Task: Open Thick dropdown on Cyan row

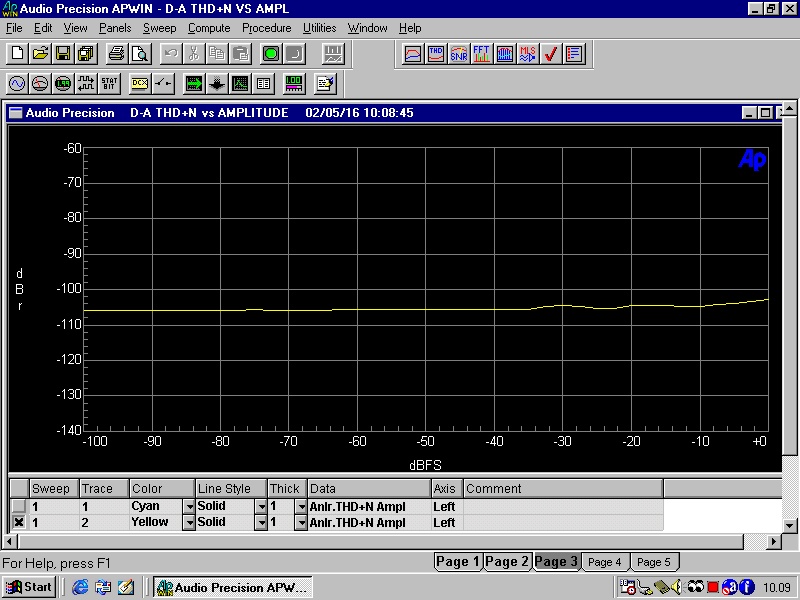Action: [301, 507]
